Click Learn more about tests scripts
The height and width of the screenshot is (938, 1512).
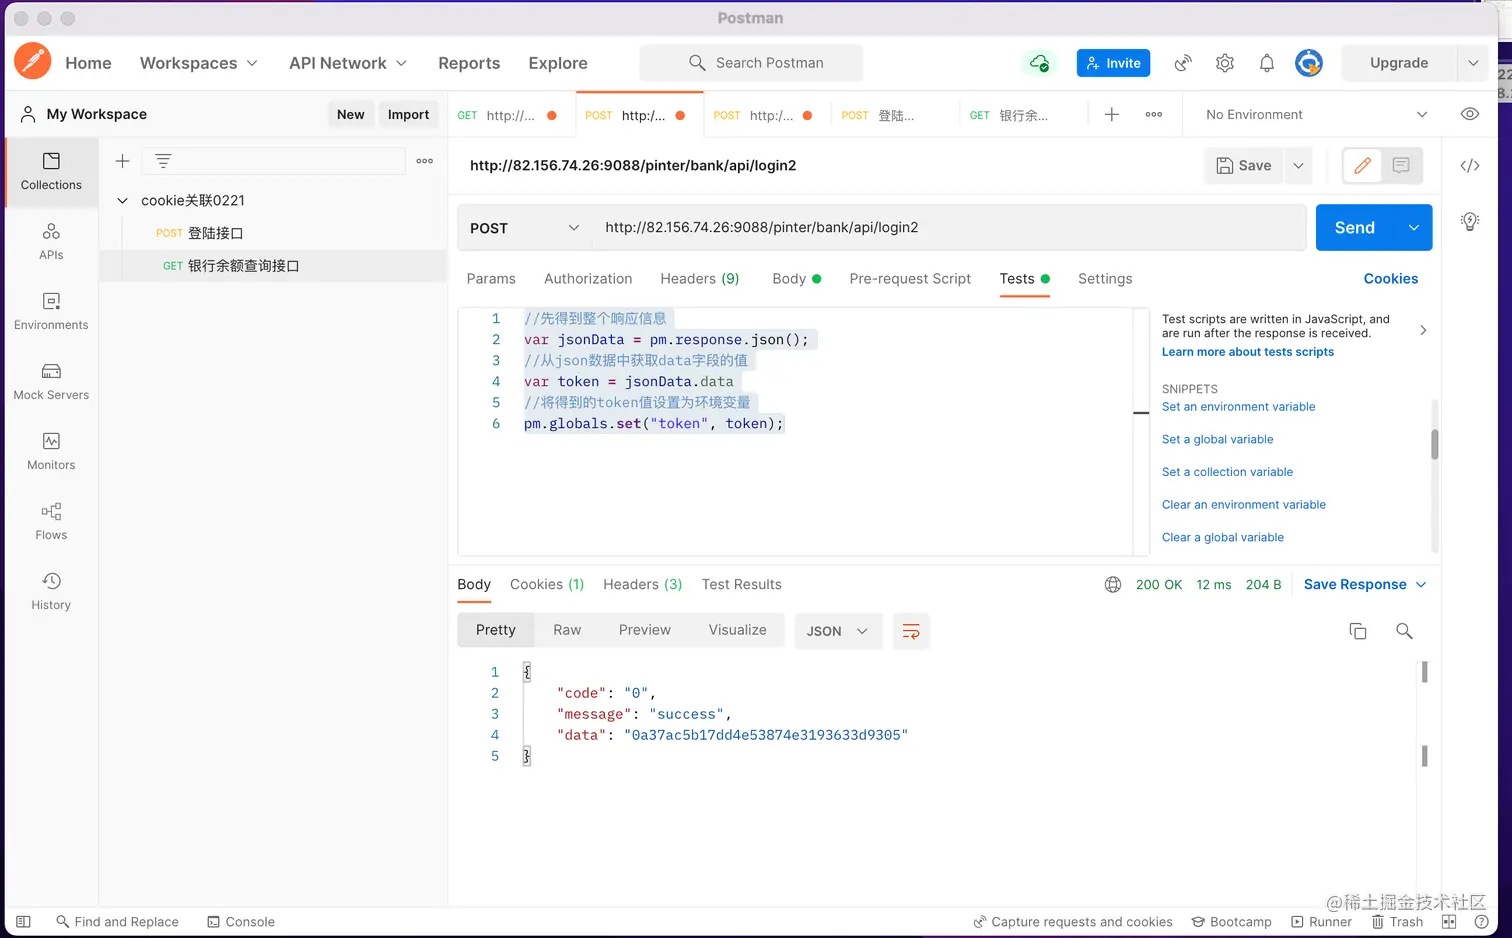1248,352
